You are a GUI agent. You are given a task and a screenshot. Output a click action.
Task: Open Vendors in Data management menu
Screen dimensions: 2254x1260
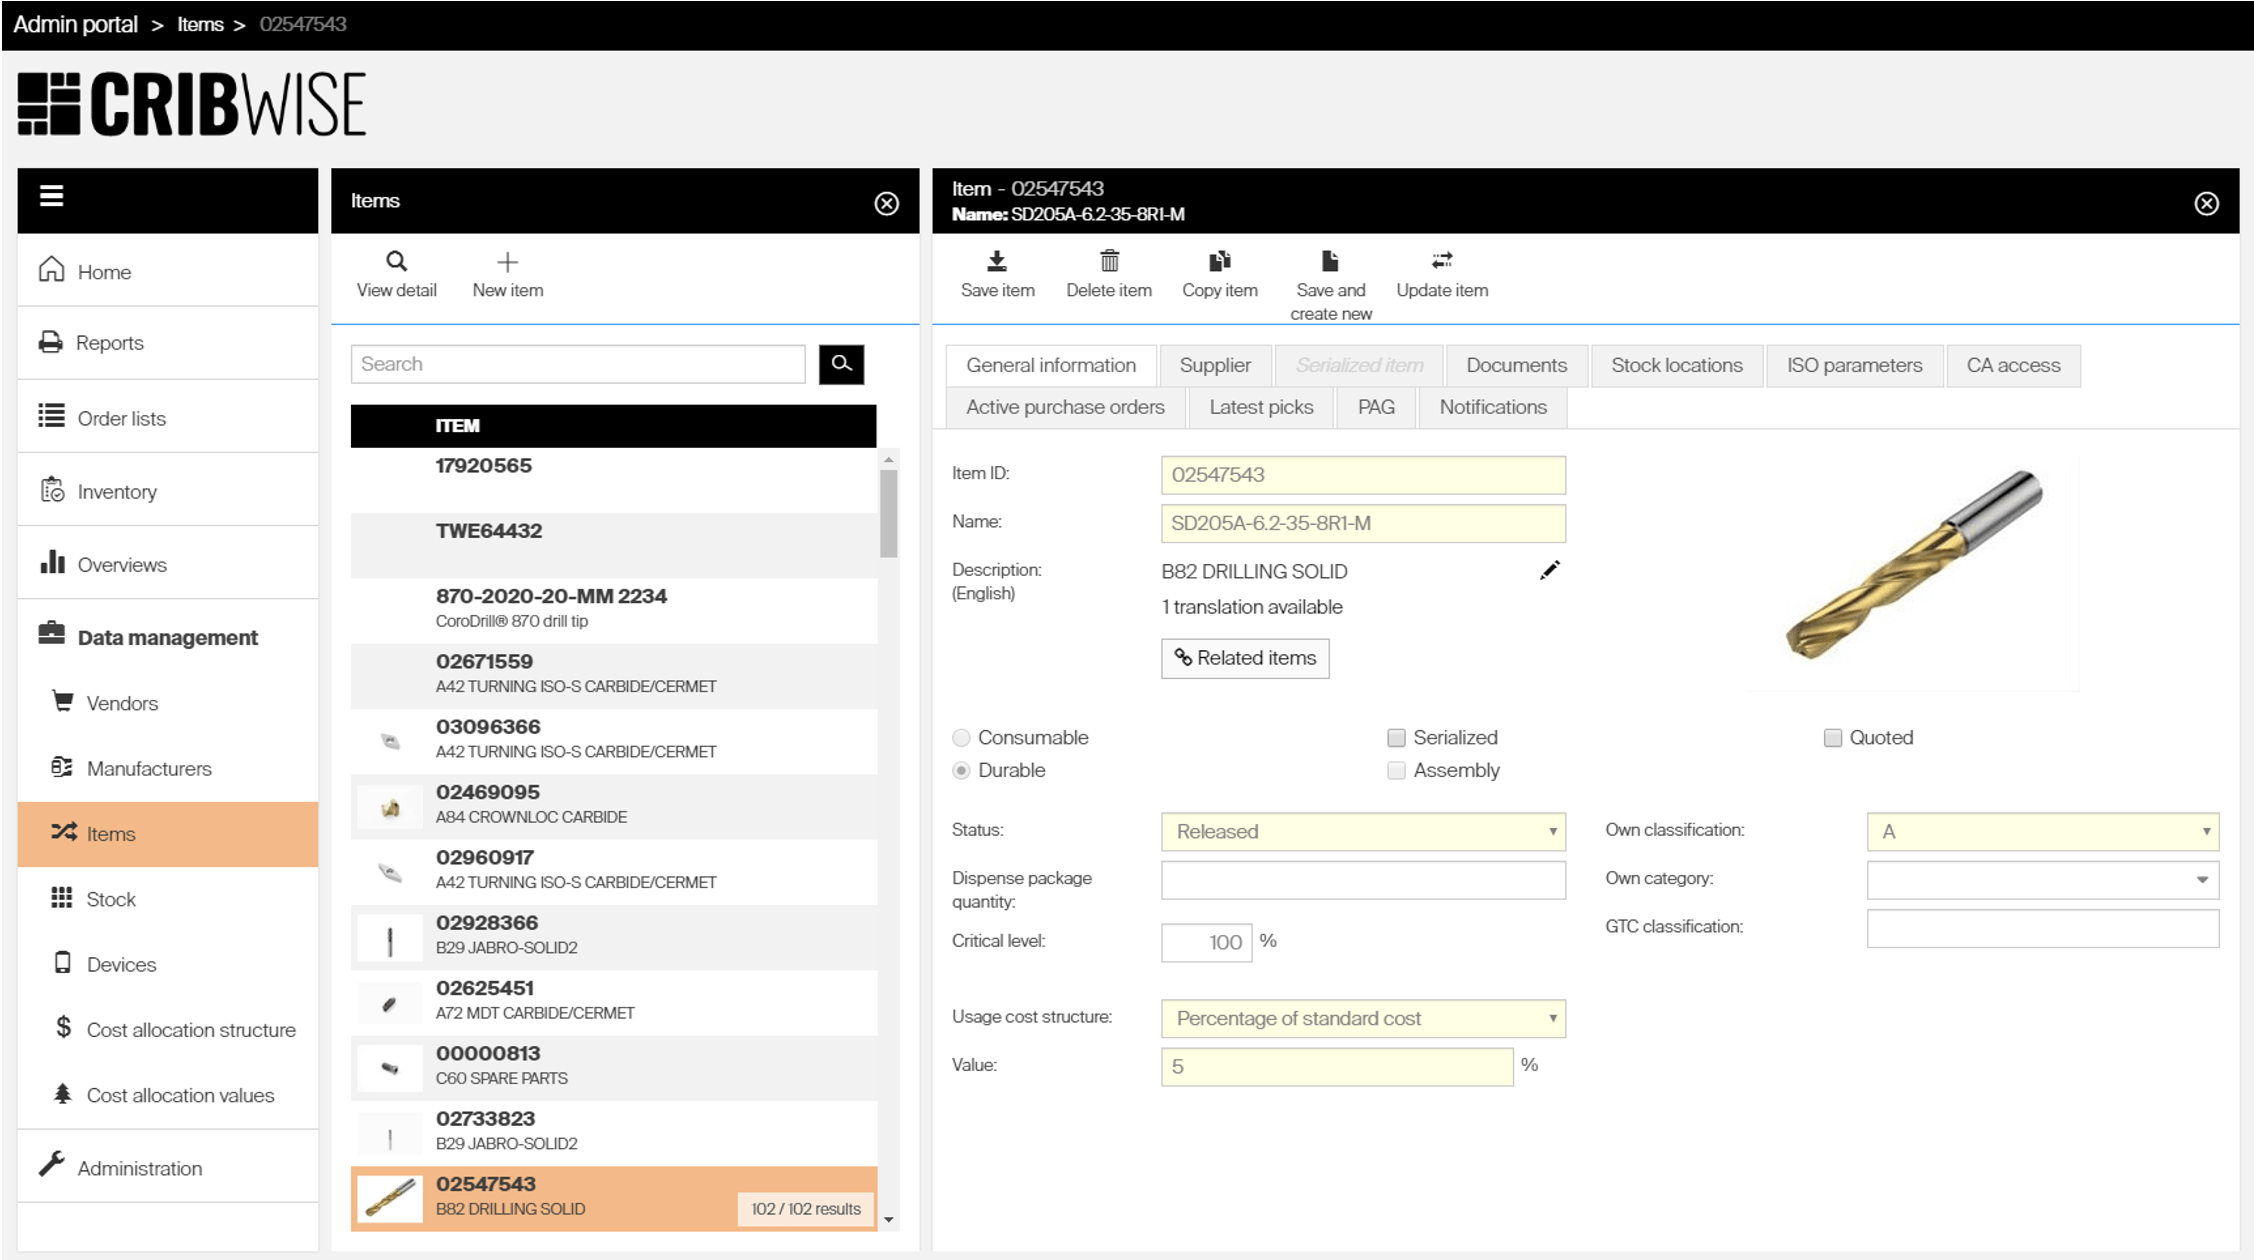[122, 704]
